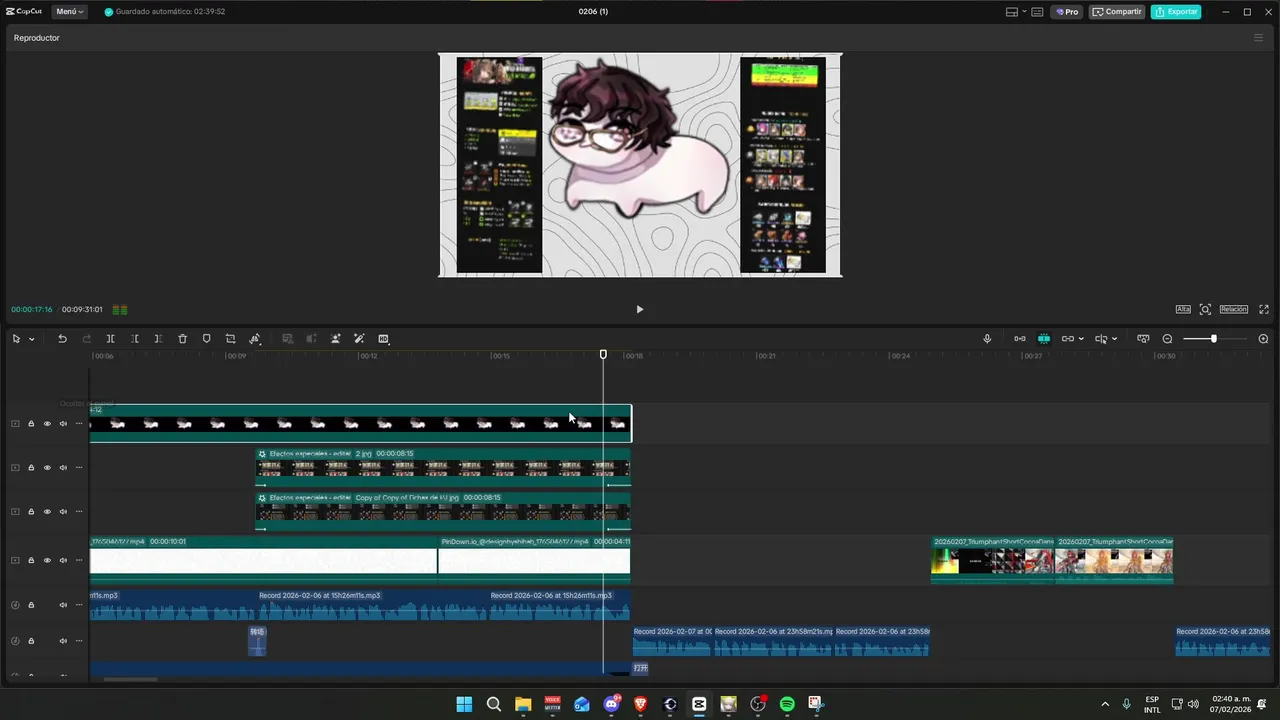Open the auto cutout person tool
Screen dimensions: 1280x720
point(335,339)
